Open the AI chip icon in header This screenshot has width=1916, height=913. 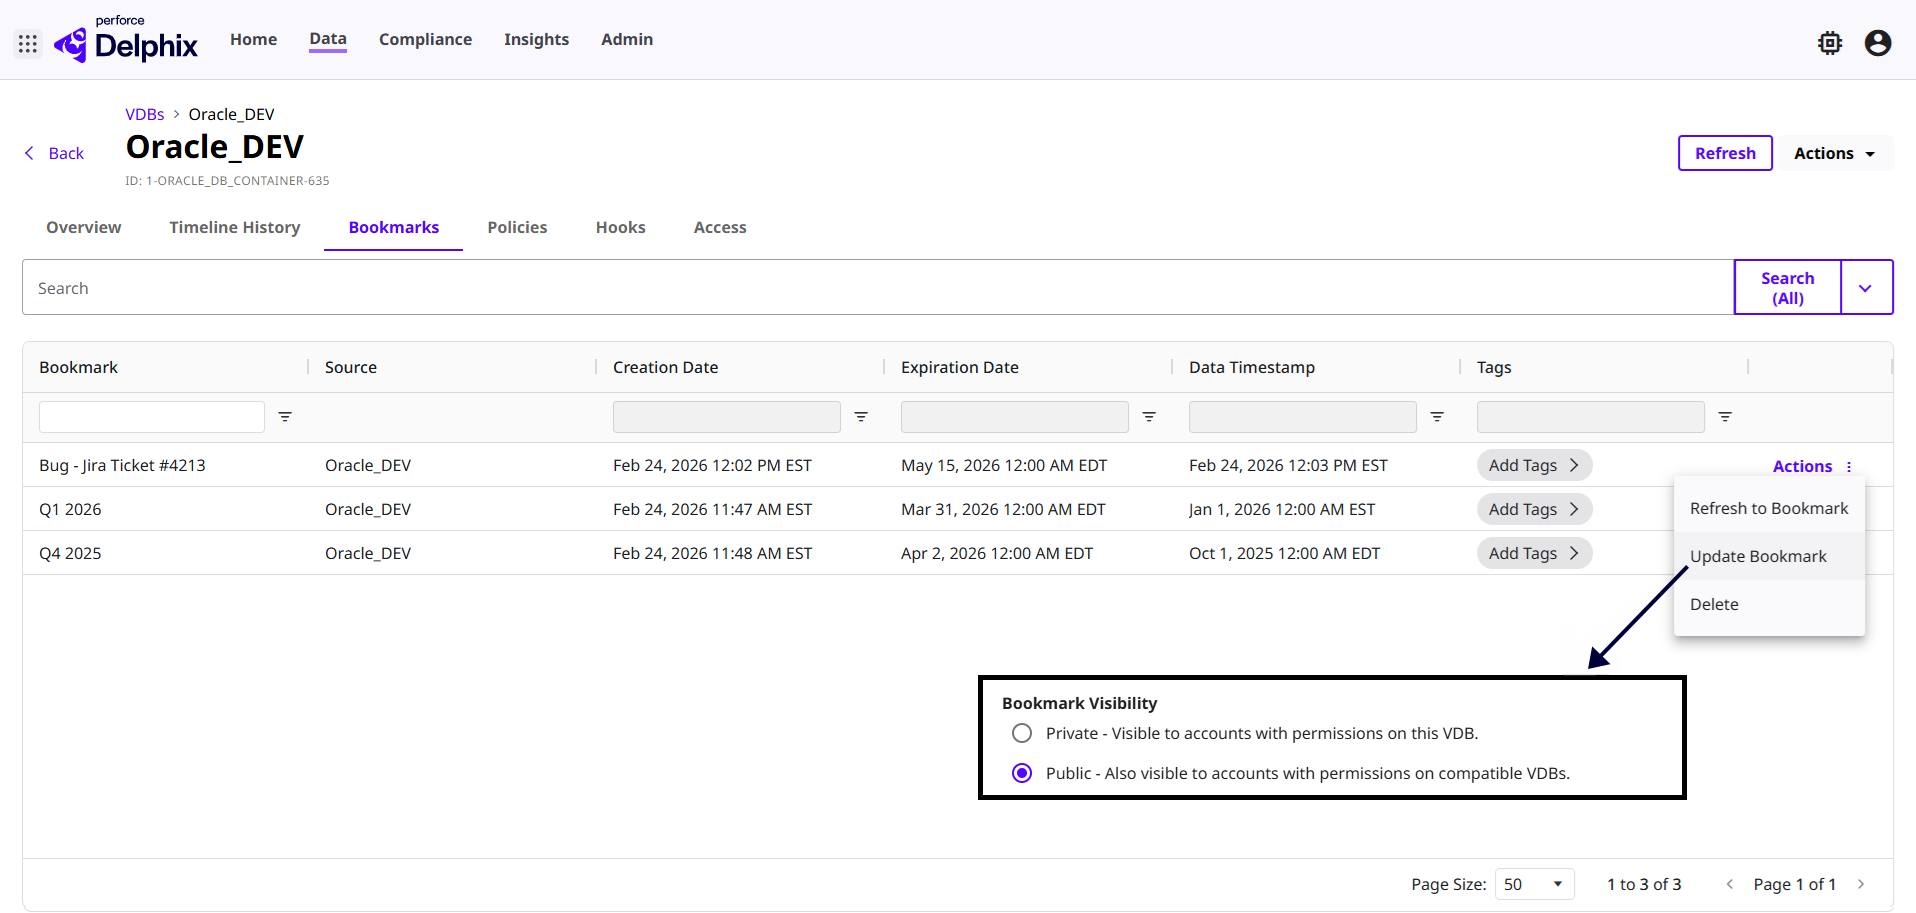1829,43
